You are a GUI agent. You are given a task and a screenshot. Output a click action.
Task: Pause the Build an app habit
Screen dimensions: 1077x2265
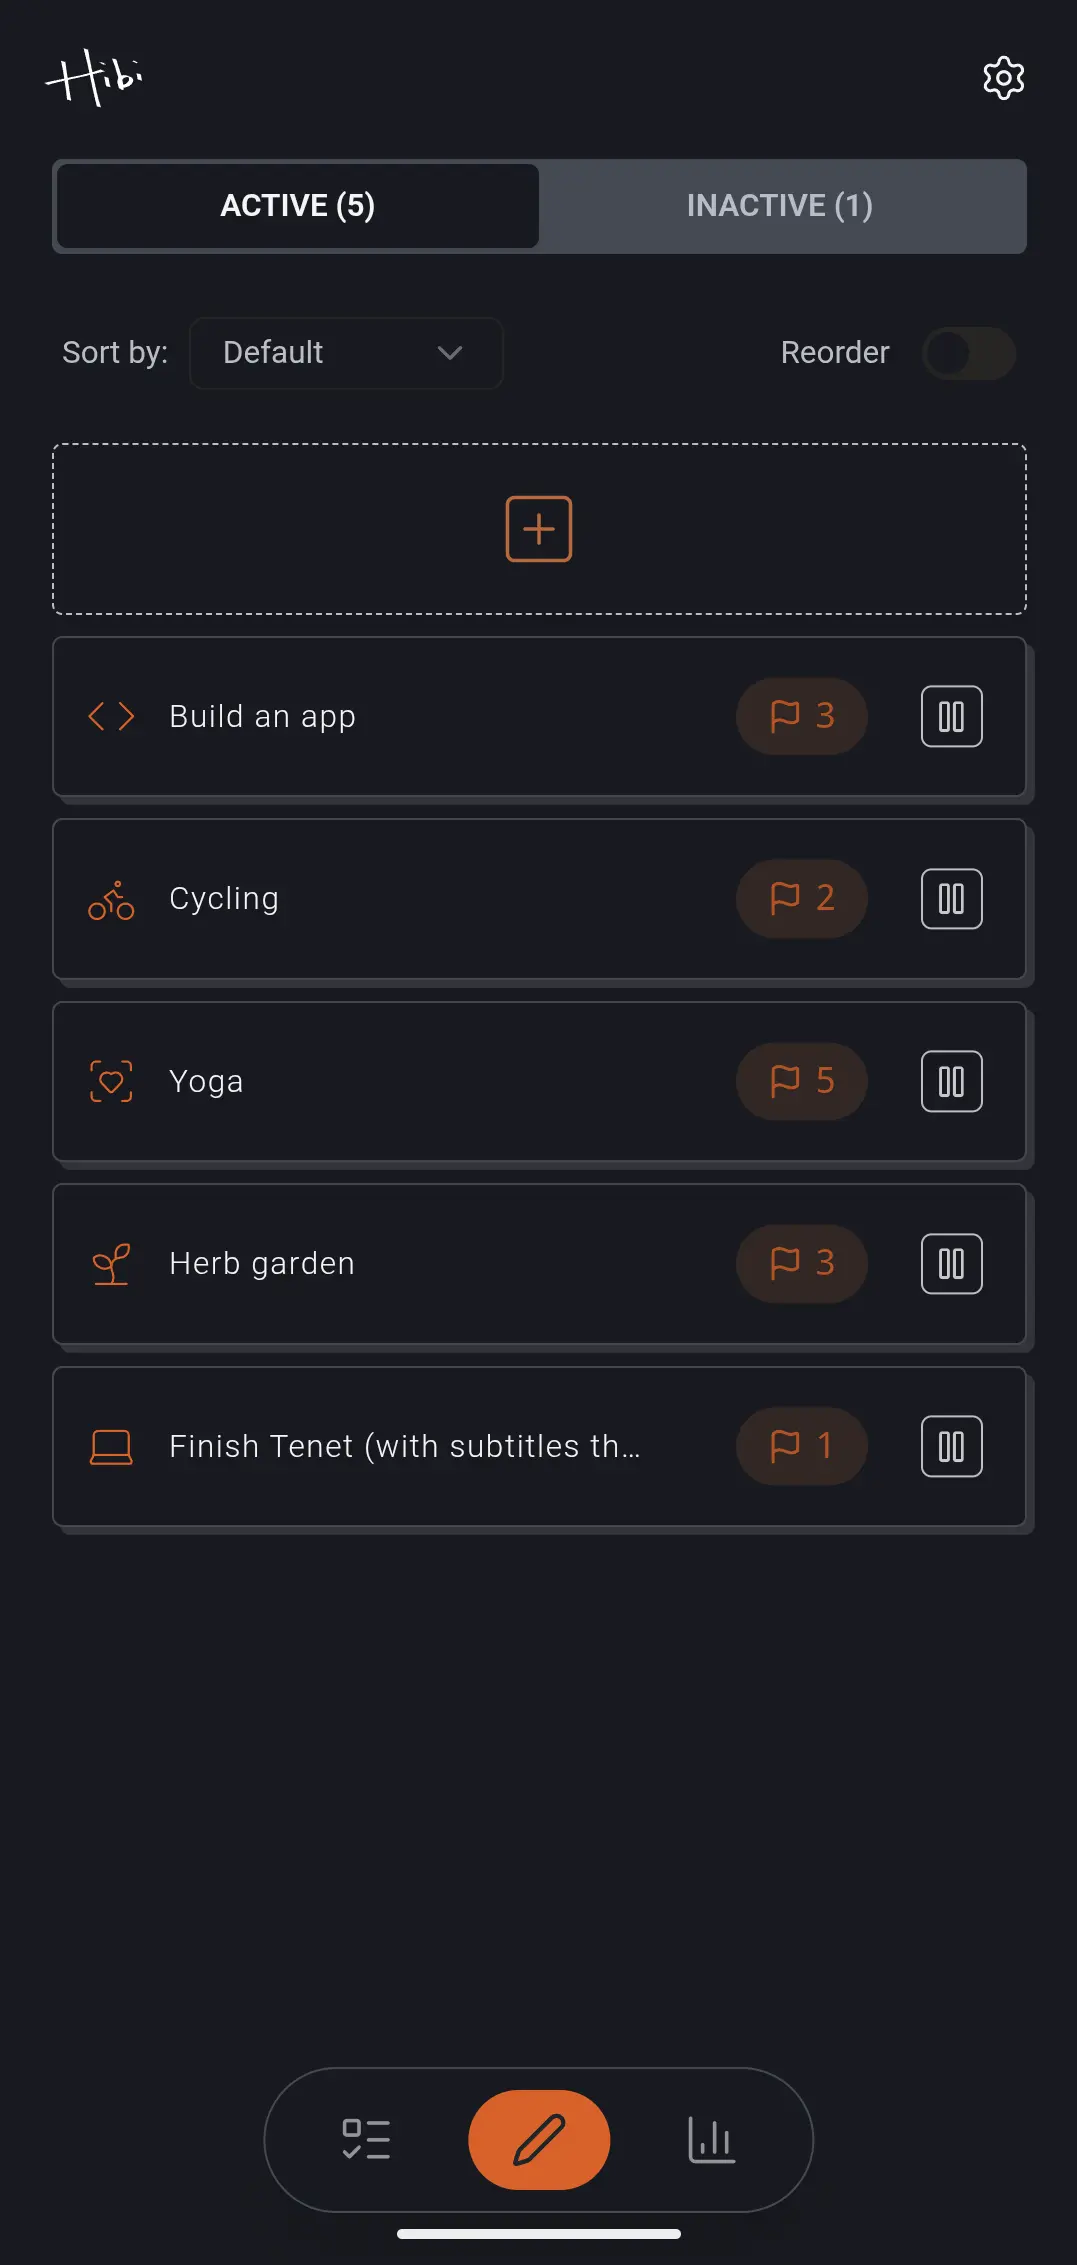point(951,716)
